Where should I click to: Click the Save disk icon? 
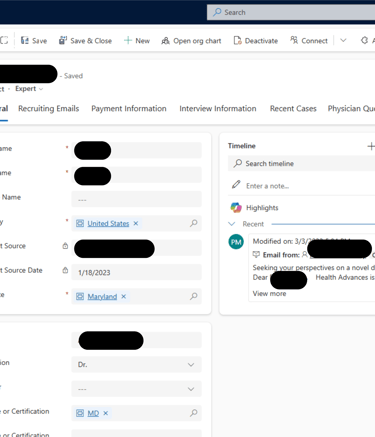point(25,40)
